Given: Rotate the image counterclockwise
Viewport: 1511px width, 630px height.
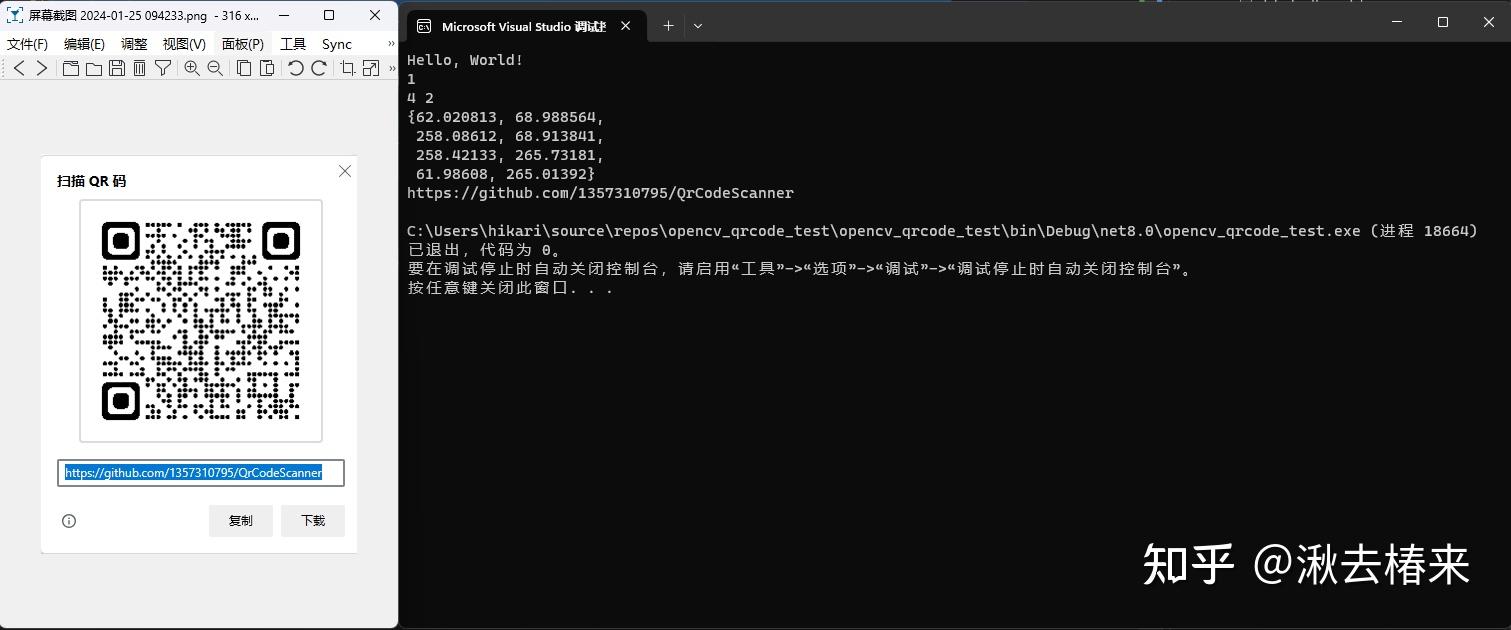Looking at the screenshot, I should pyautogui.click(x=294, y=68).
